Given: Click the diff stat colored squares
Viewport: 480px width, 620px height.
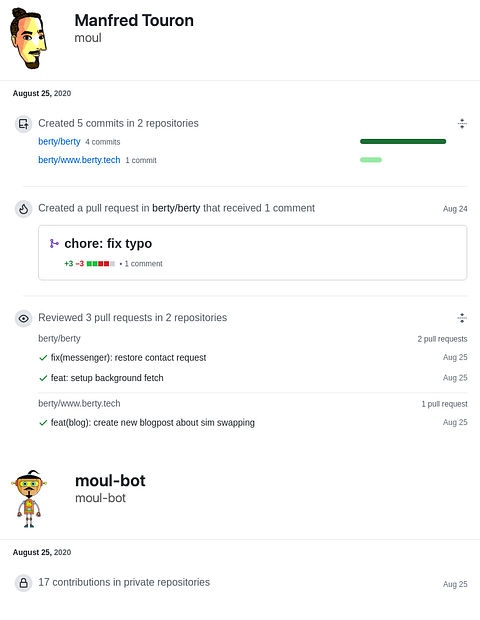Looking at the screenshot, I should [x=101, y=264].
